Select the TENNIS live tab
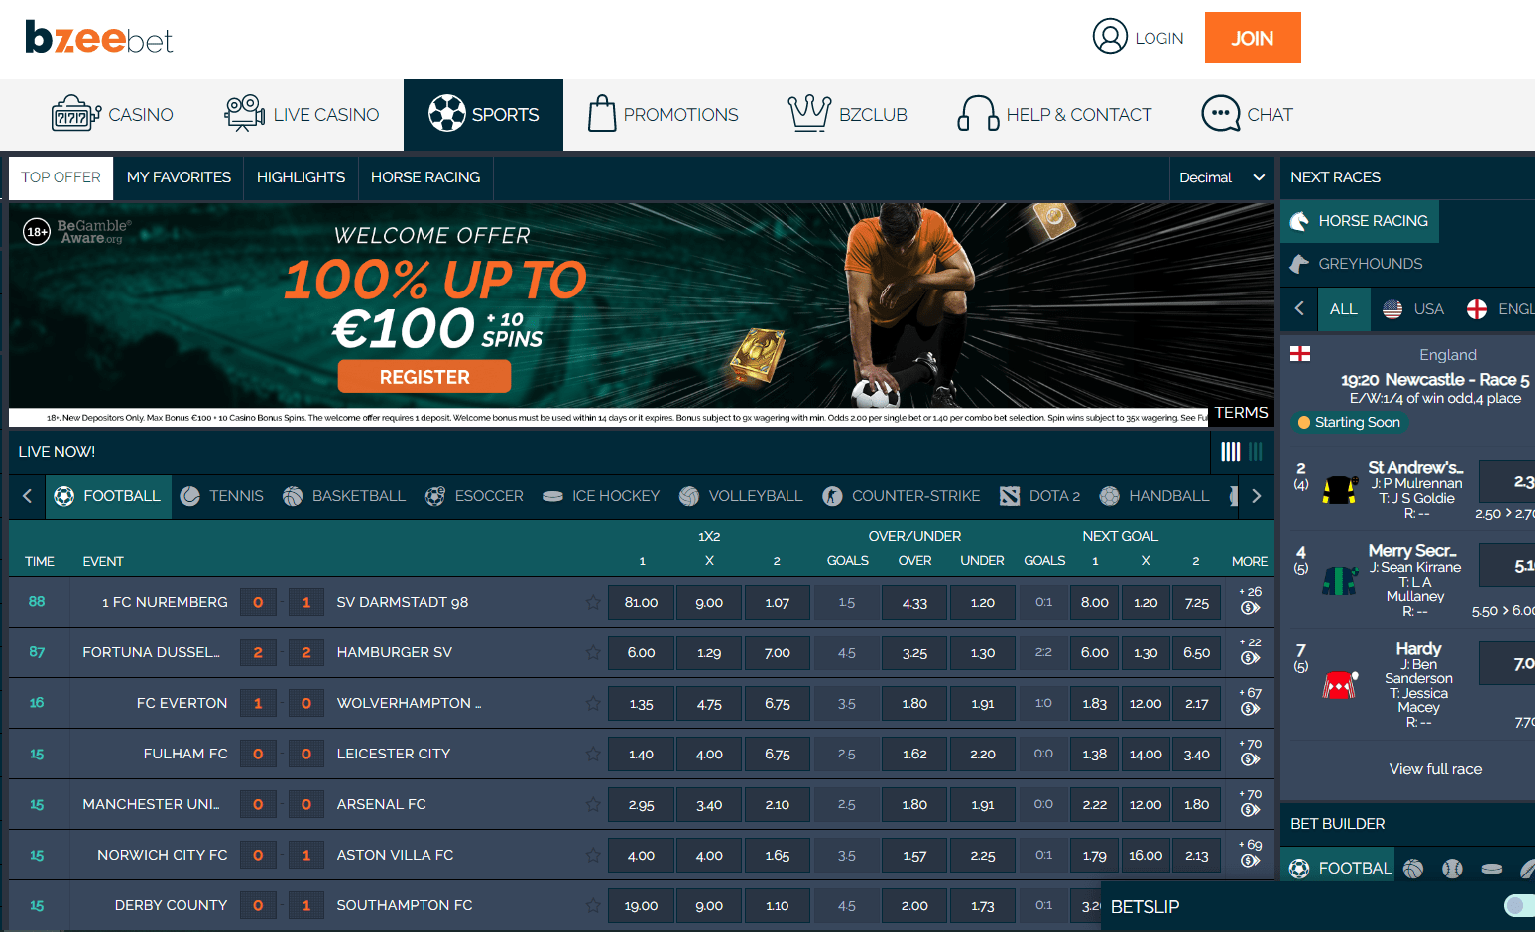The image size is (1535, 933). pos(222,496)
